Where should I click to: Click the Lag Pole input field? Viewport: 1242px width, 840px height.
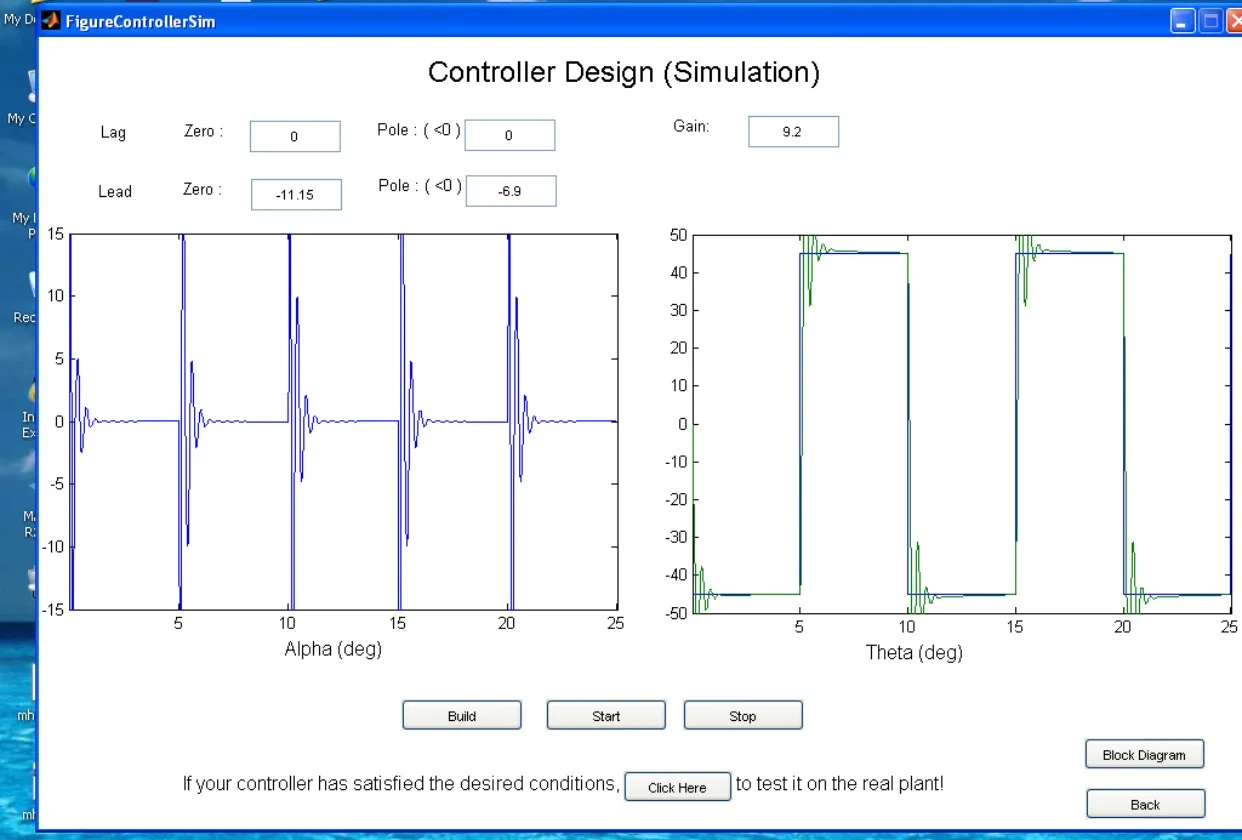(509, 136)
